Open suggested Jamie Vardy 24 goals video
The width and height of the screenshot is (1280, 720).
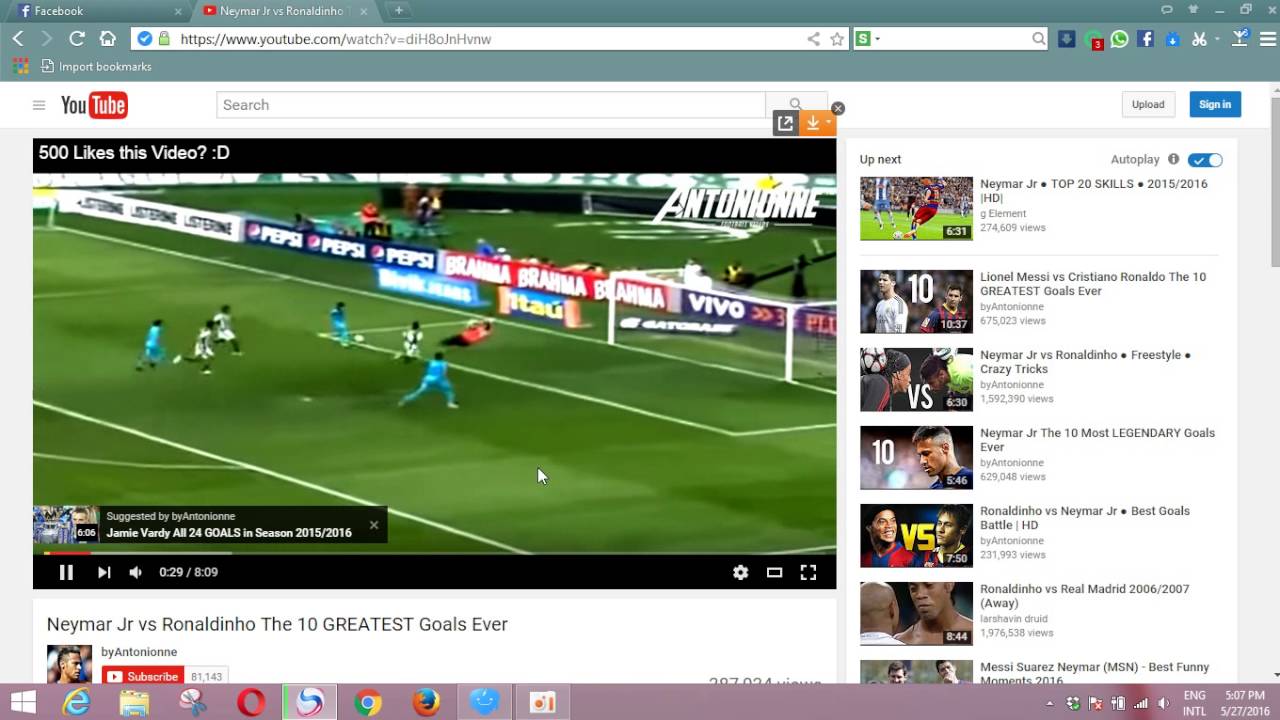(x=229, y=533)
